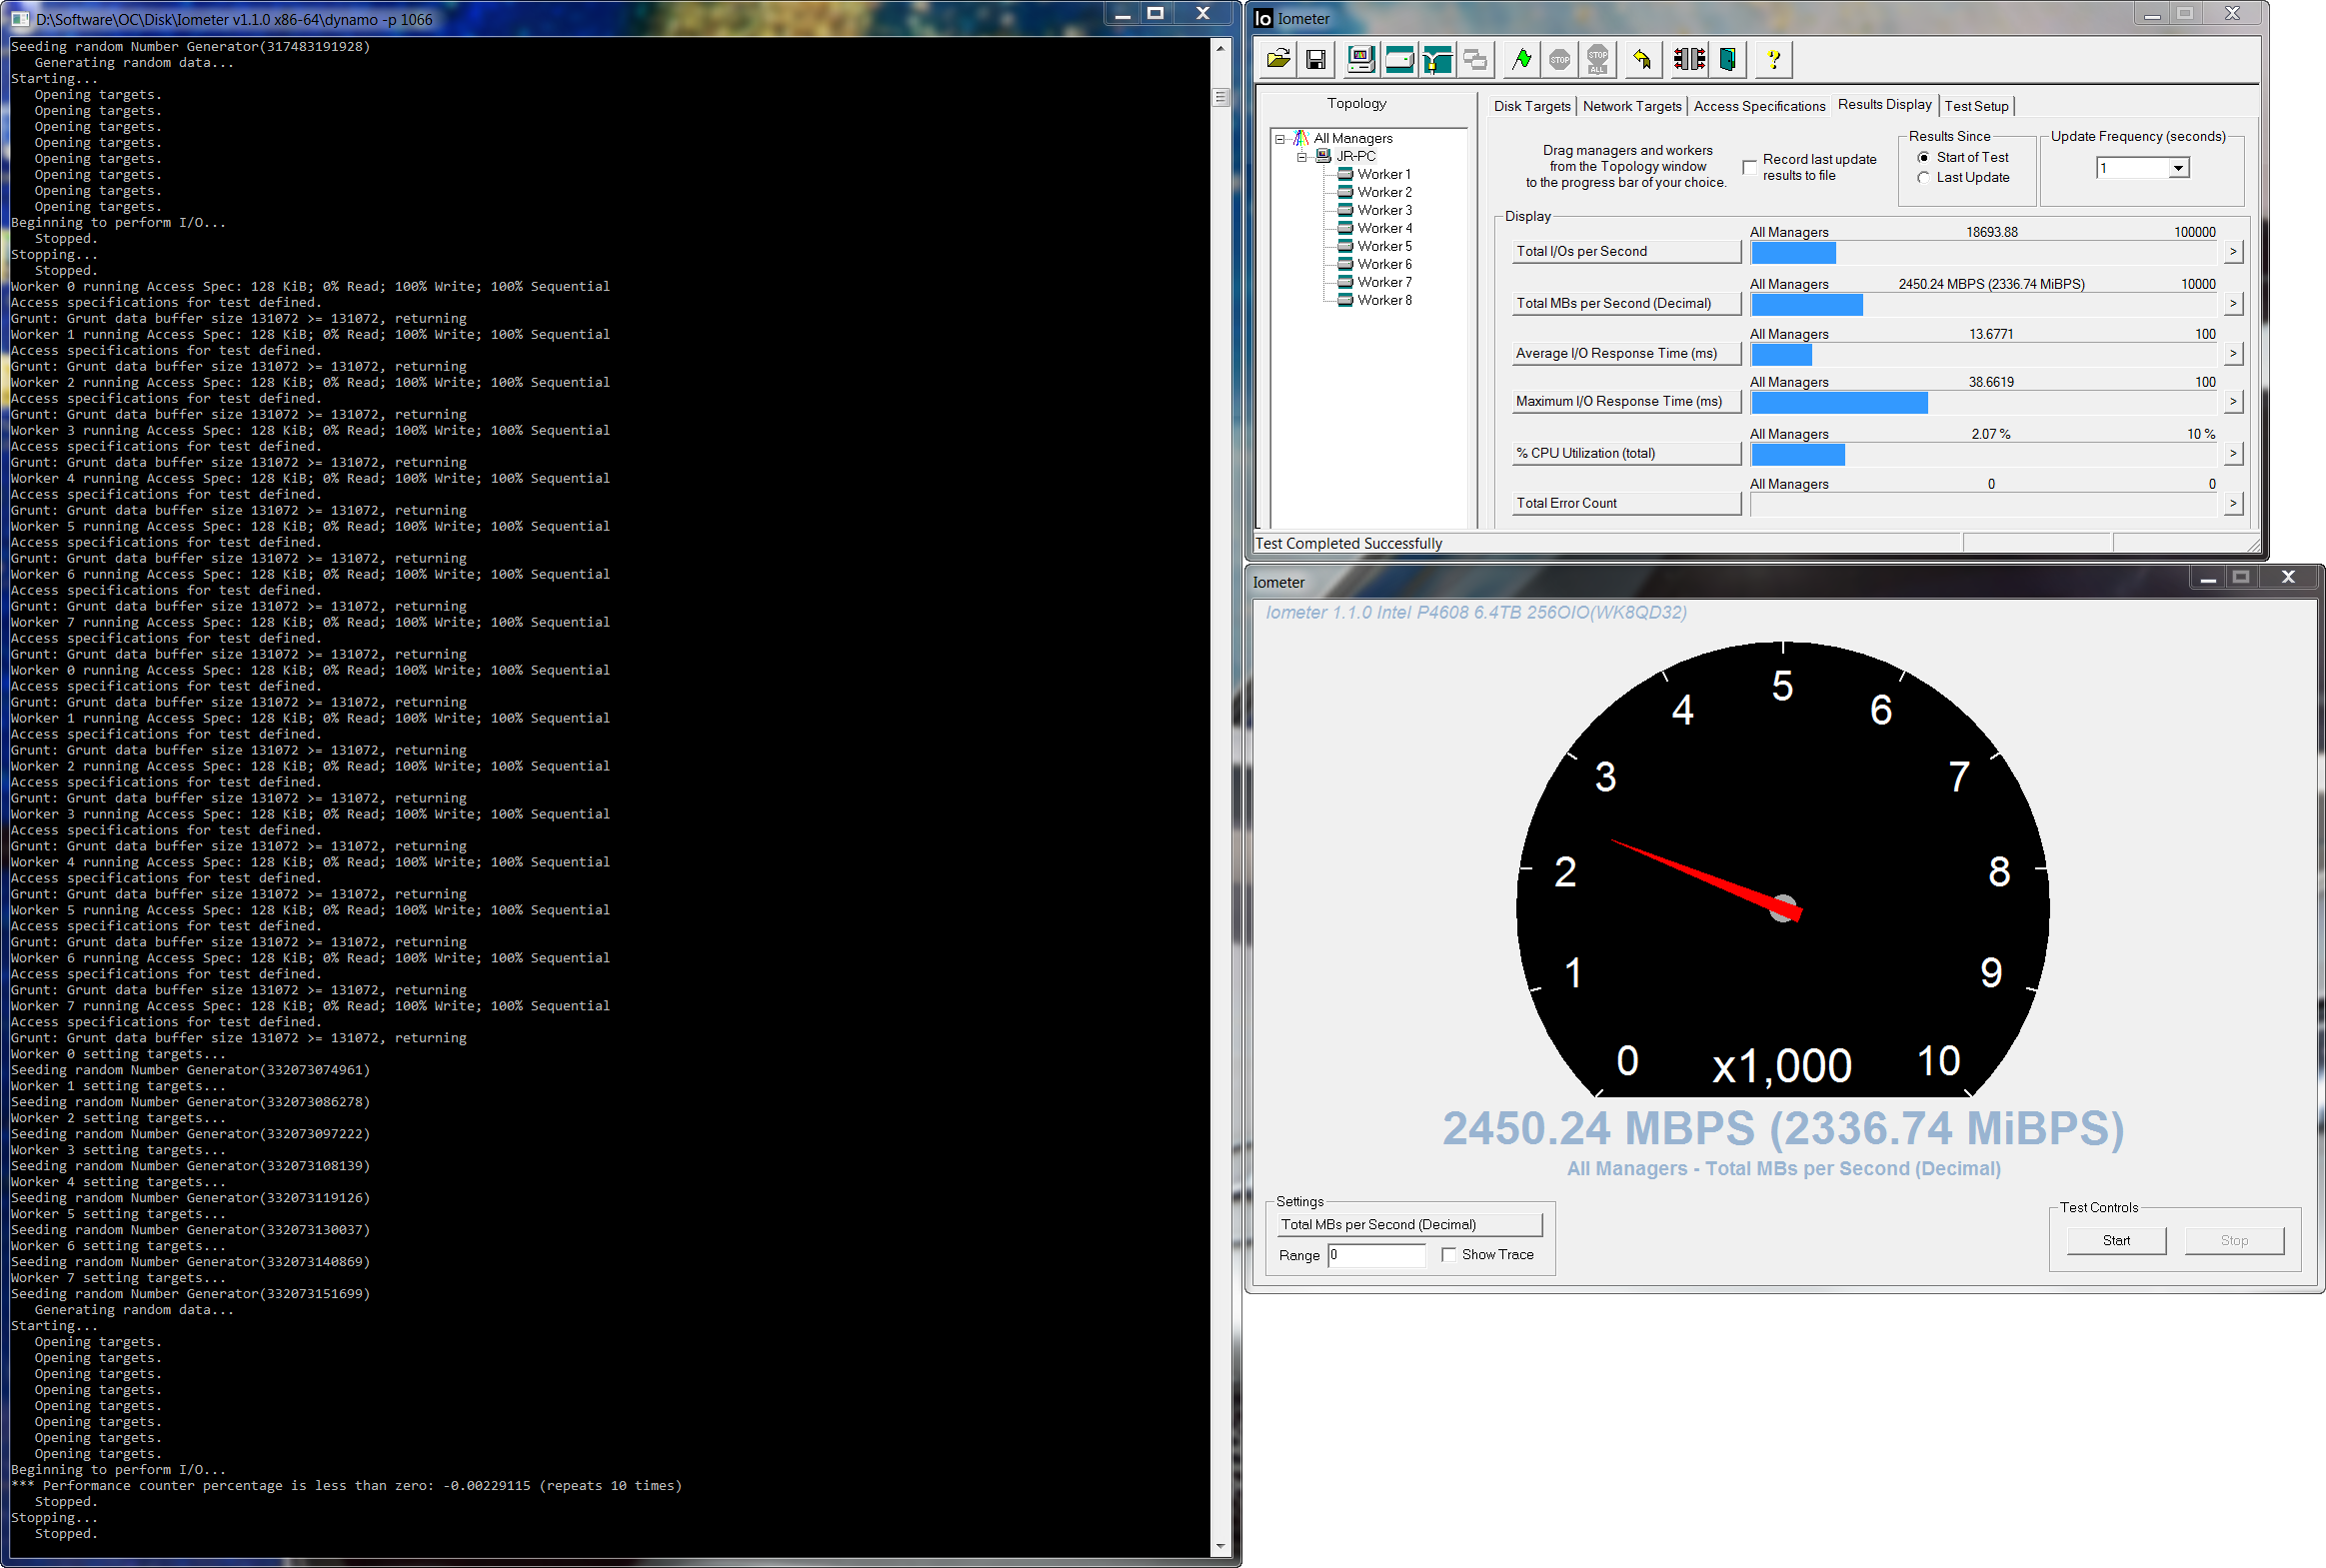Image resolution: width=2326 pixels, height=1568 pixels.
Task: Open big meter for Maximum I/O Response Time
Action: point(2233,401)
